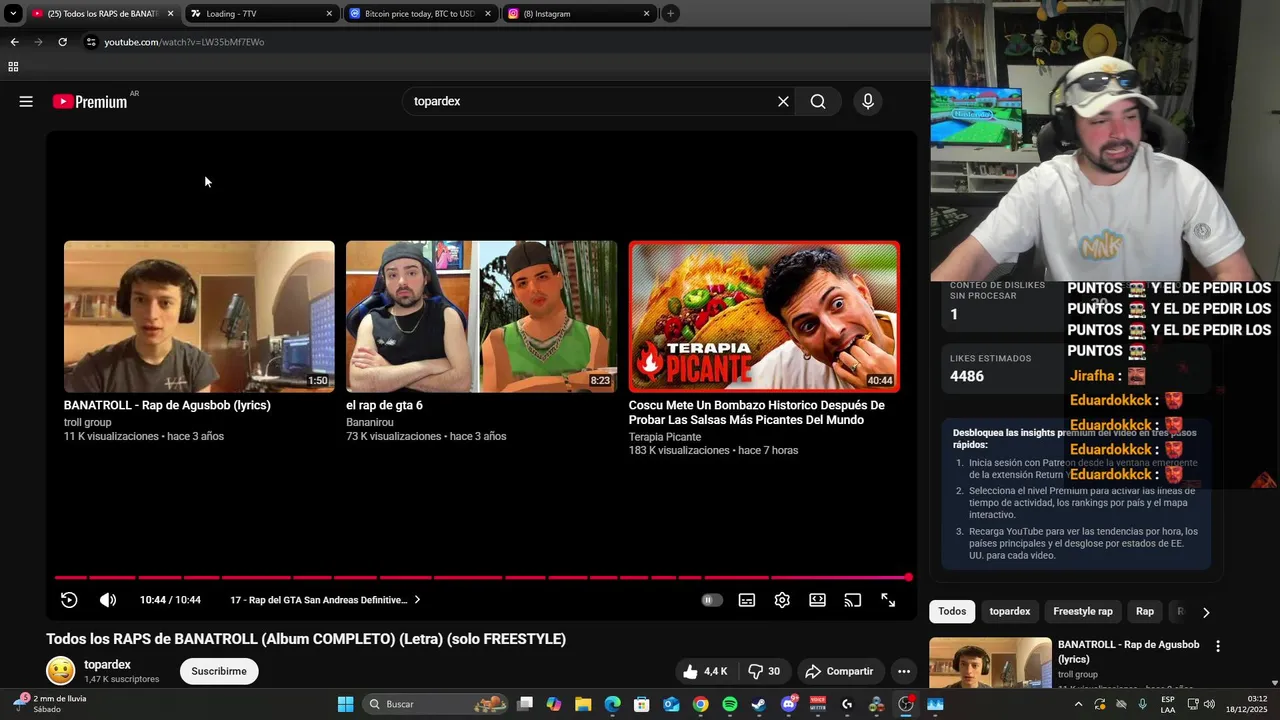This screenshot has height=720, width=1280.
Task: Select the Todos filter chip
Action: coord(952,611)
